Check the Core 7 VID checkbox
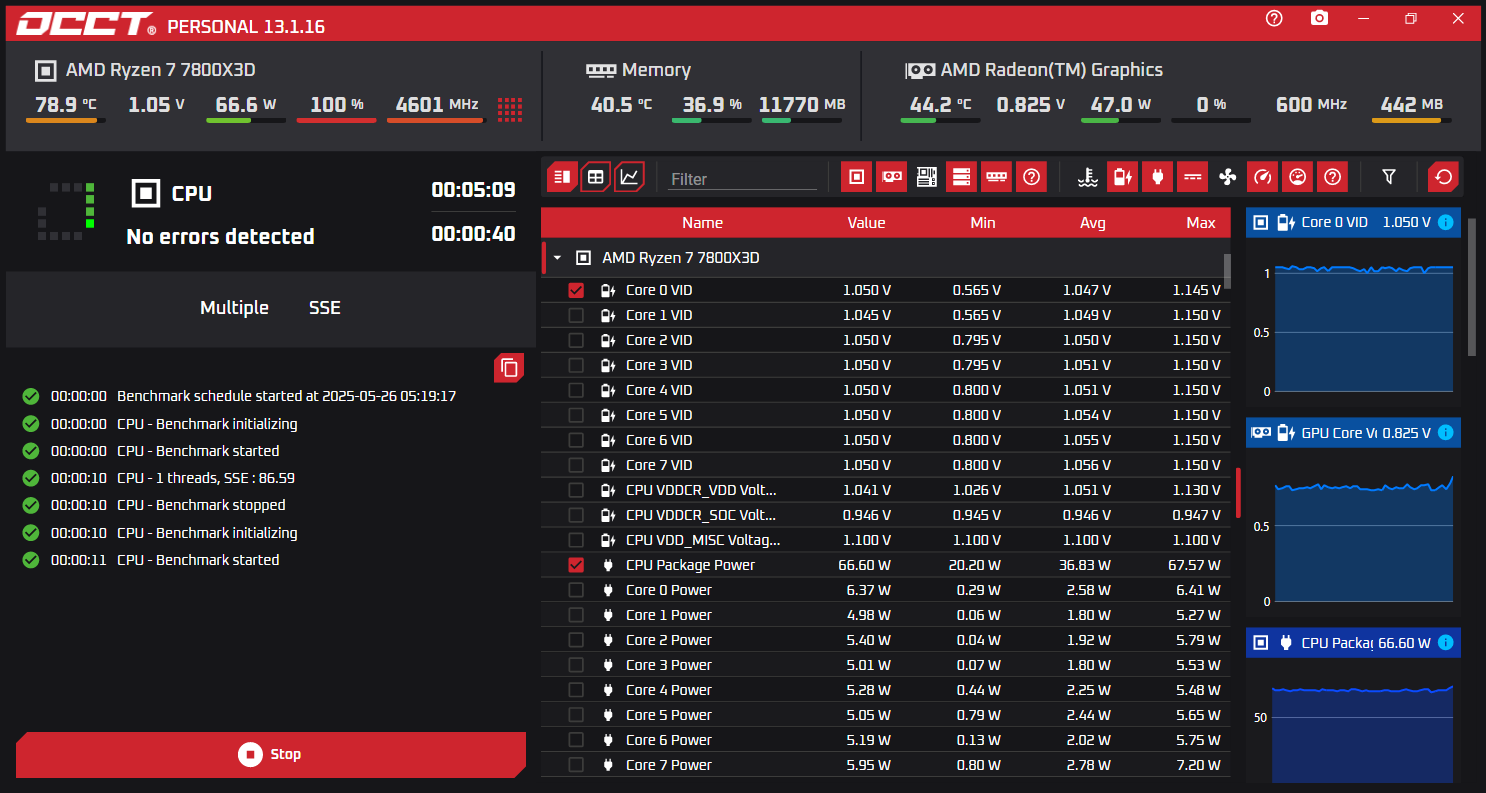Image resolution: width=1486 pixels, height=793 pixels. [576, 465]
